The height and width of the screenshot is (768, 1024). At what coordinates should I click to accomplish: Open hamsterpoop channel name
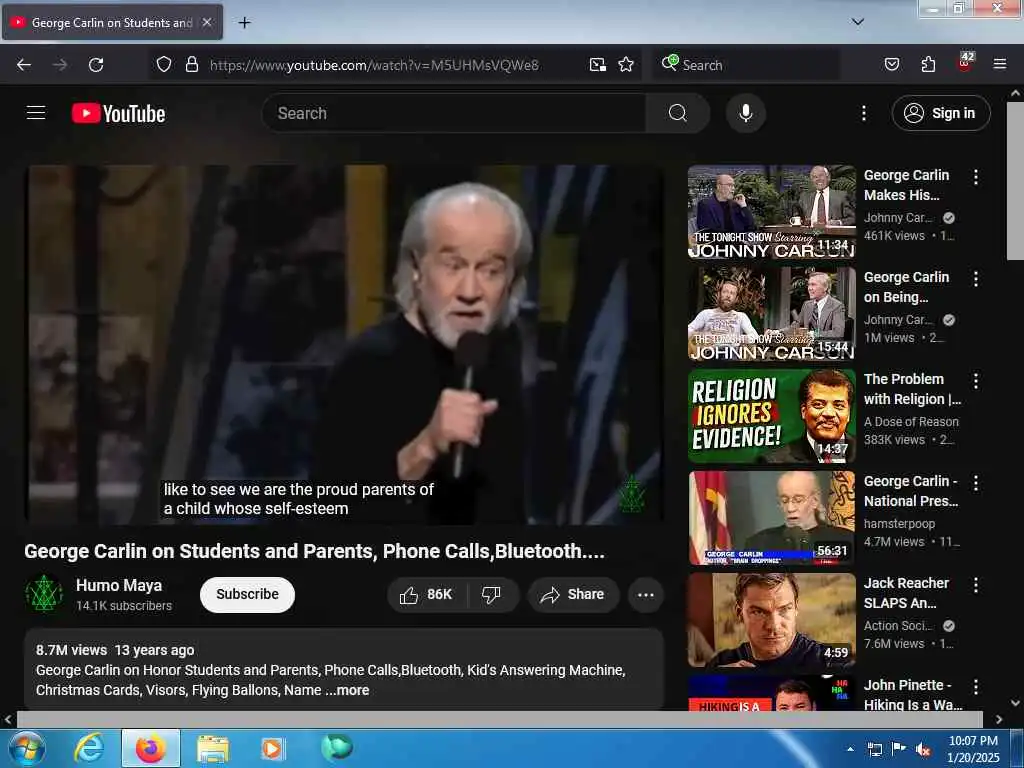899,524
